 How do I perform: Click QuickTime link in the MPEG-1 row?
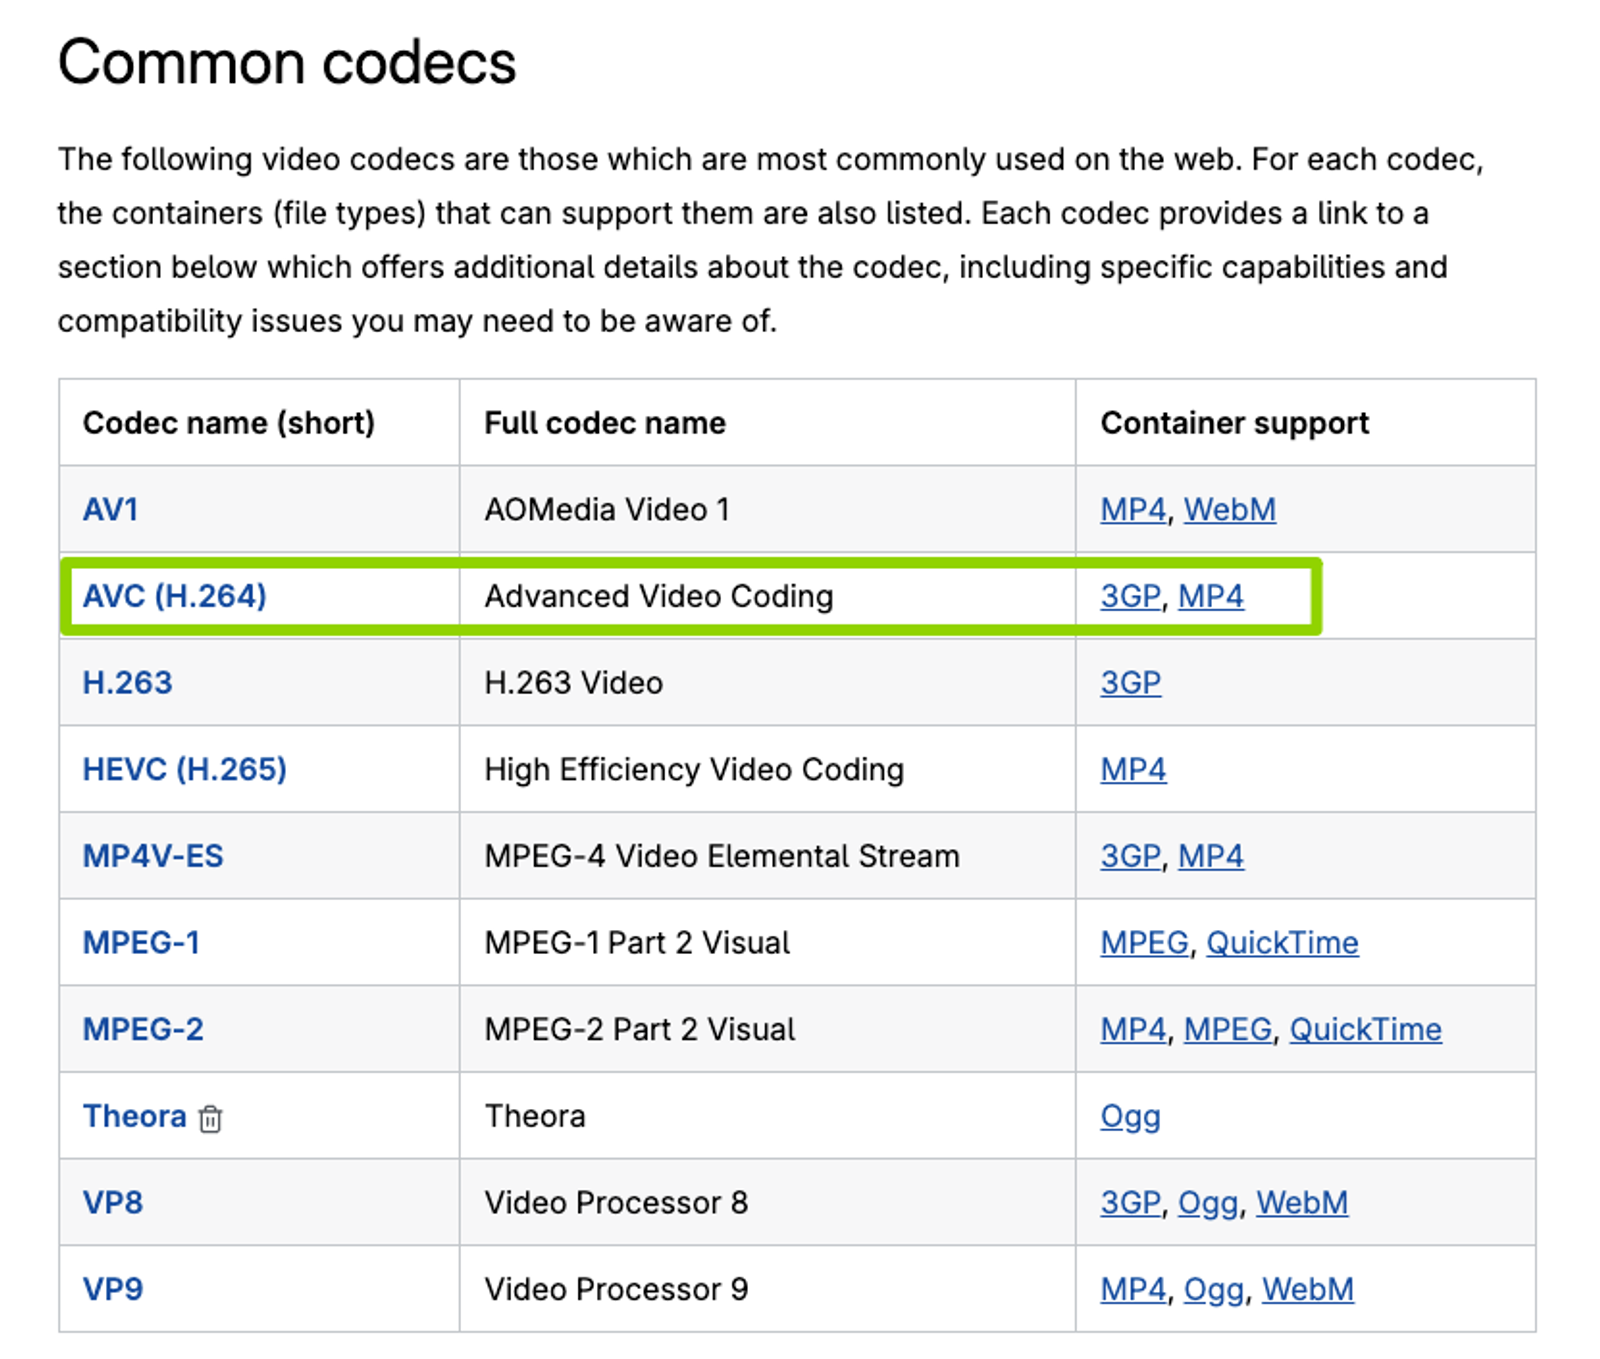tap(1282, 942)
